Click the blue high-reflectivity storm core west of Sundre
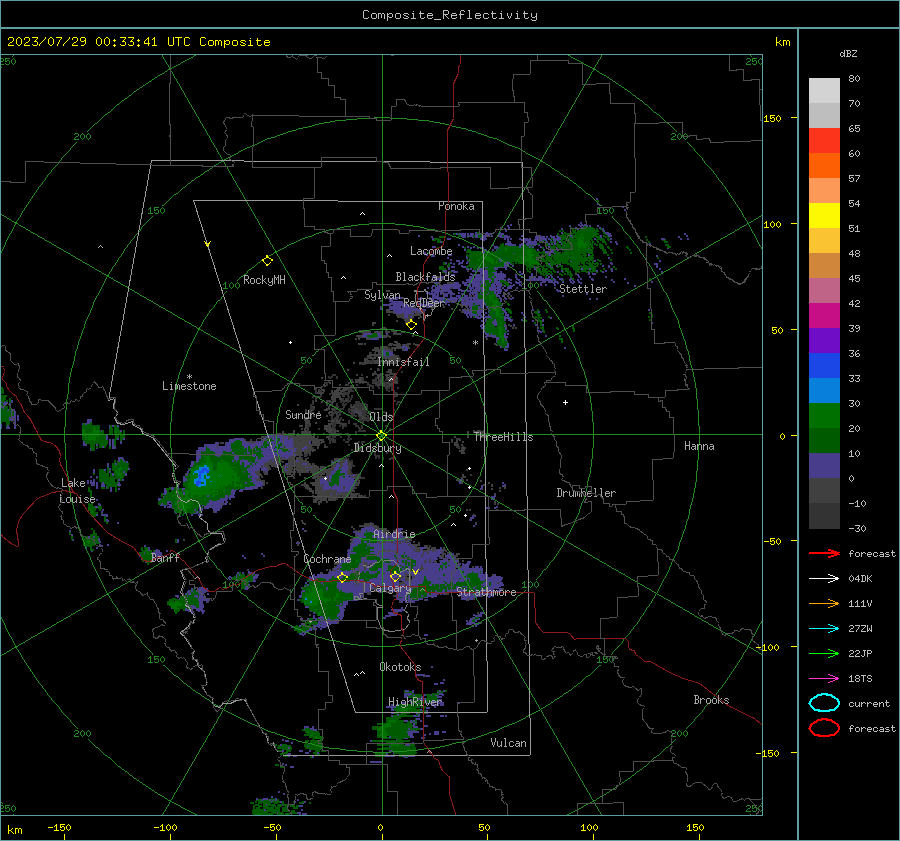 tap(201, 476)
